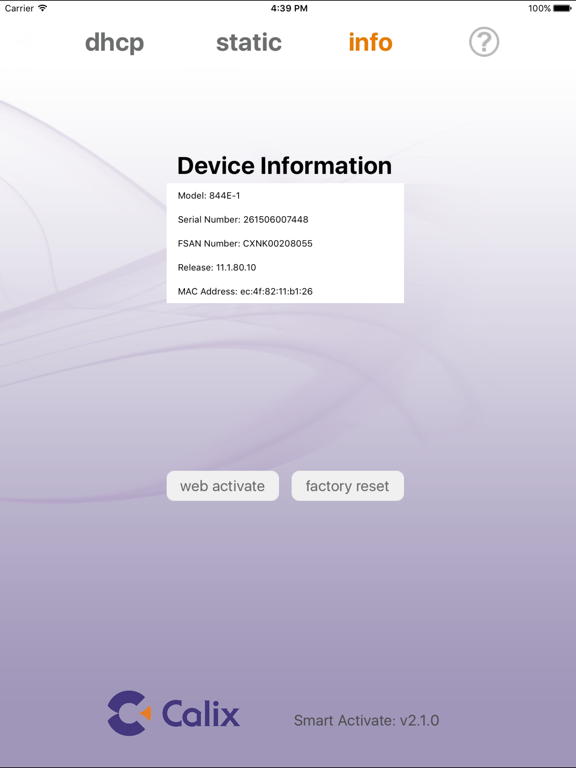Select Release: 11.1.80.10 text
The height and width of the screenshot is (768, 576).
click(216, 267)
